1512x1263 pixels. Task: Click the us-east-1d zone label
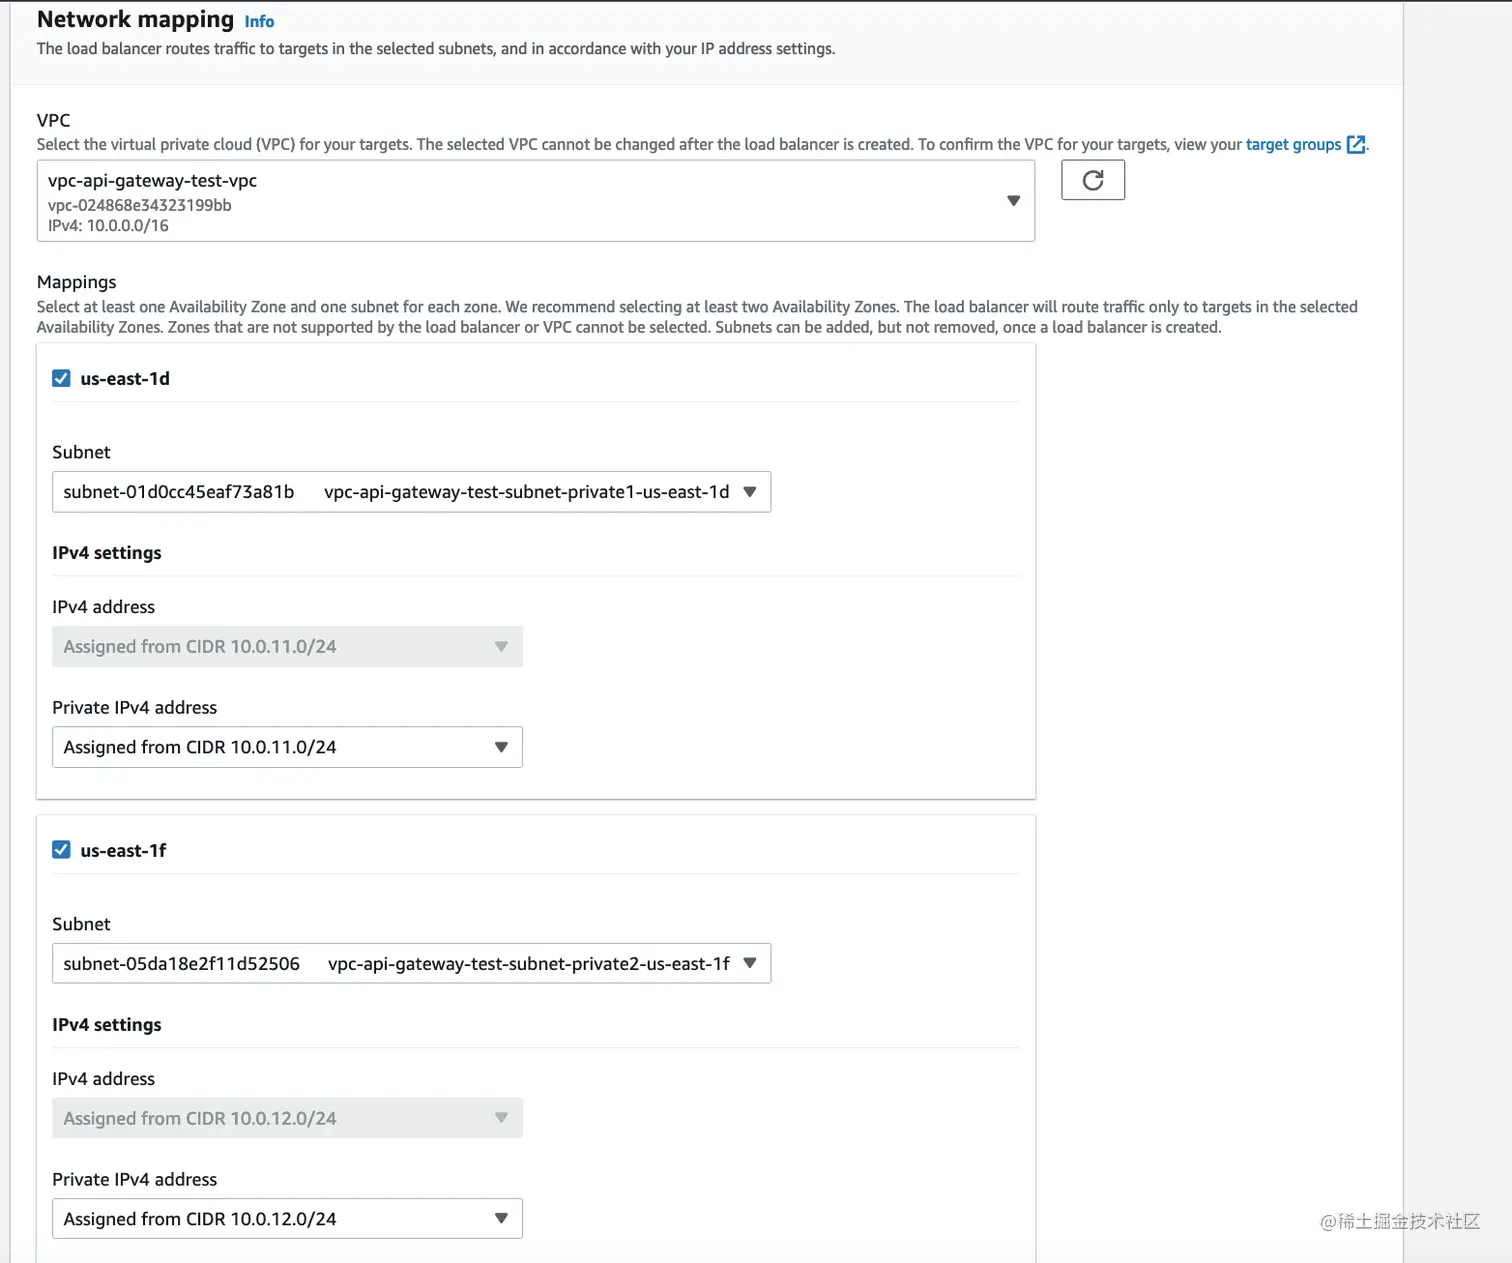pyautogui.click(x=125, y=379)
